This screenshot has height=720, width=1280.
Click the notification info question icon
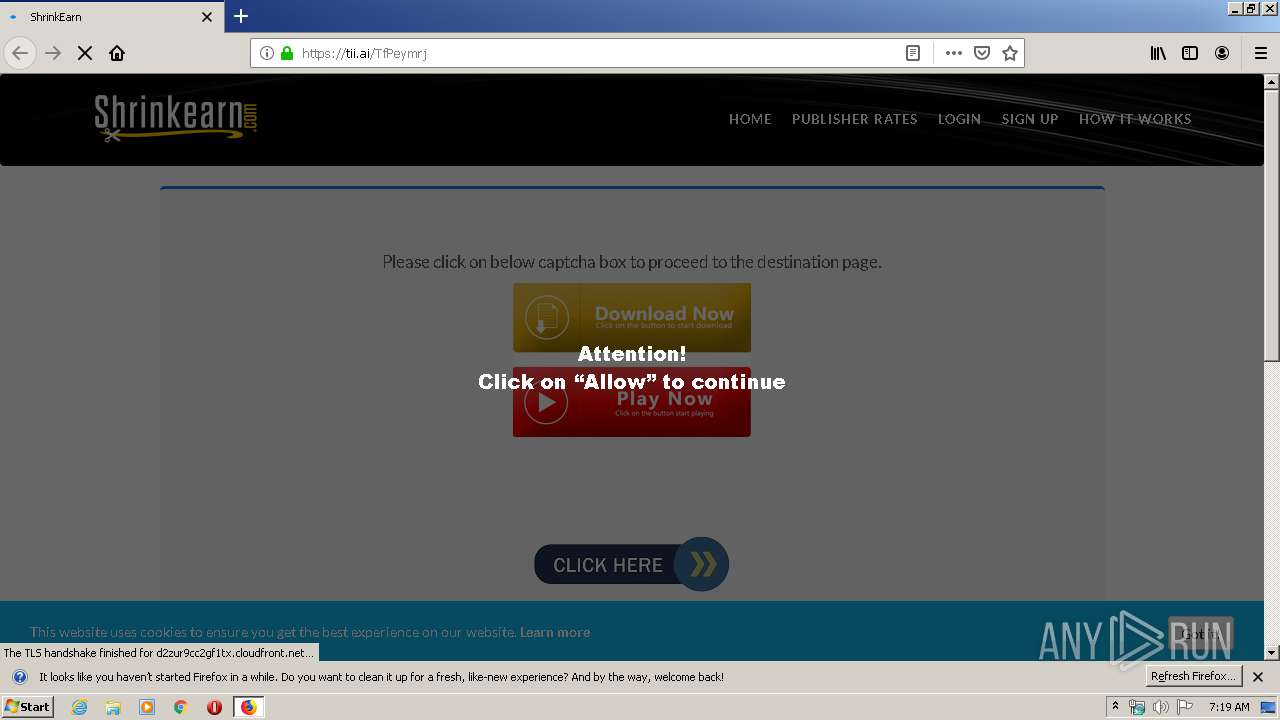pyautogui.click(x=19, y=677)
